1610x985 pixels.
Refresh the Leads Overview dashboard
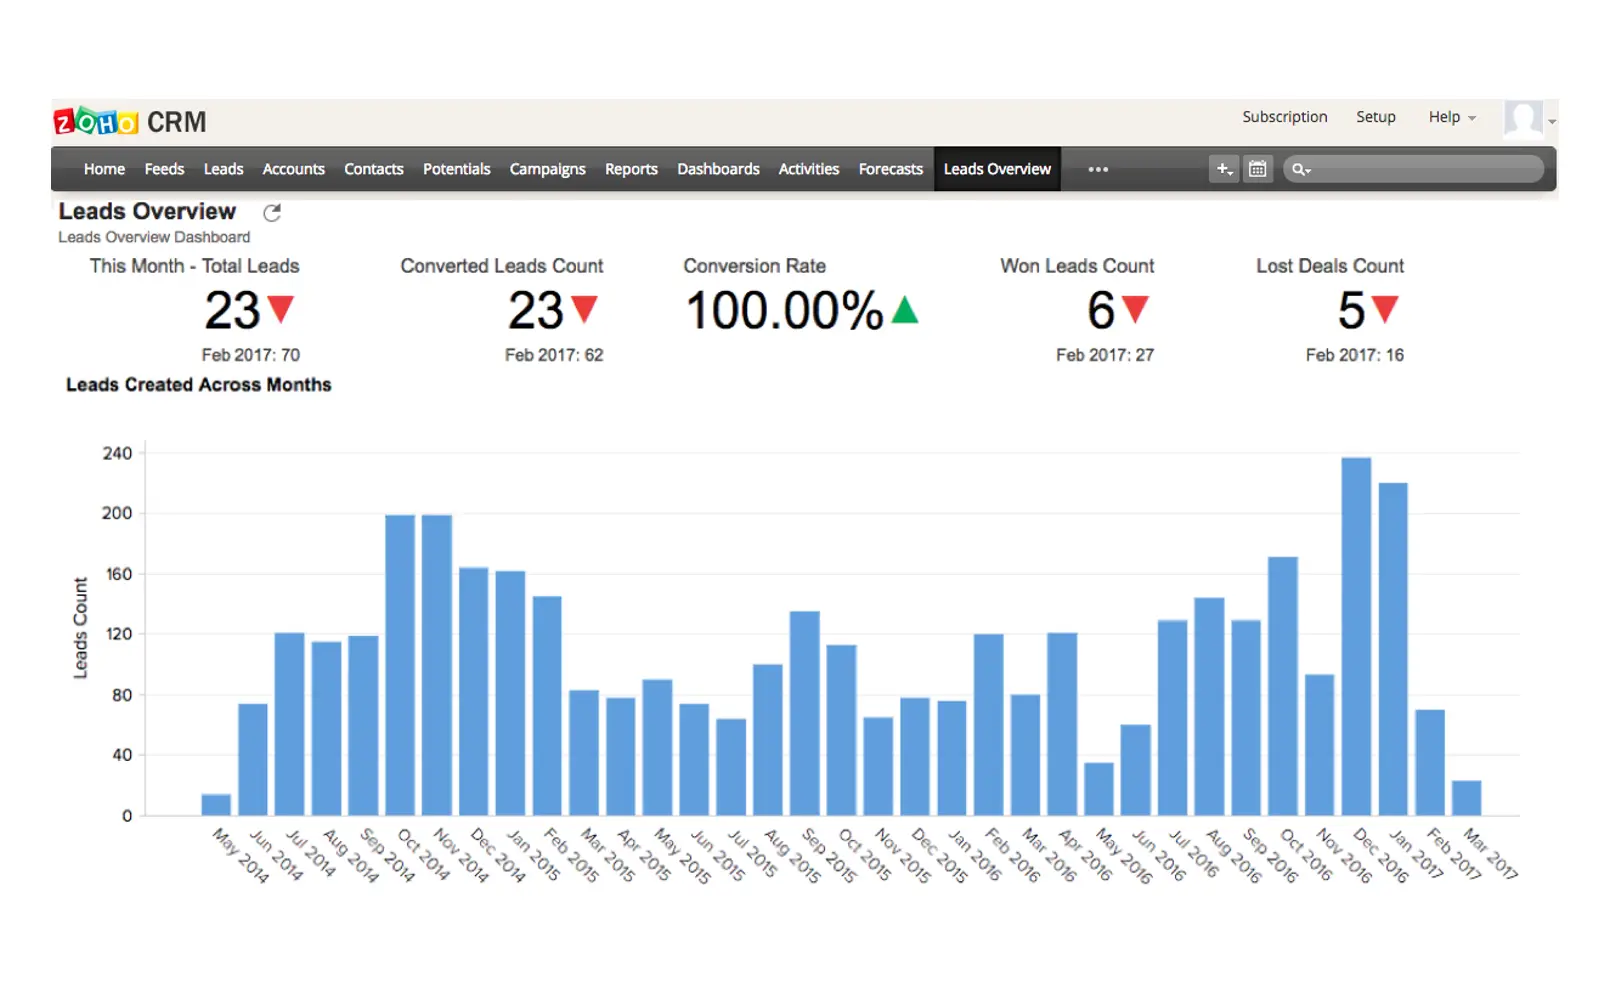click(272, 212)
